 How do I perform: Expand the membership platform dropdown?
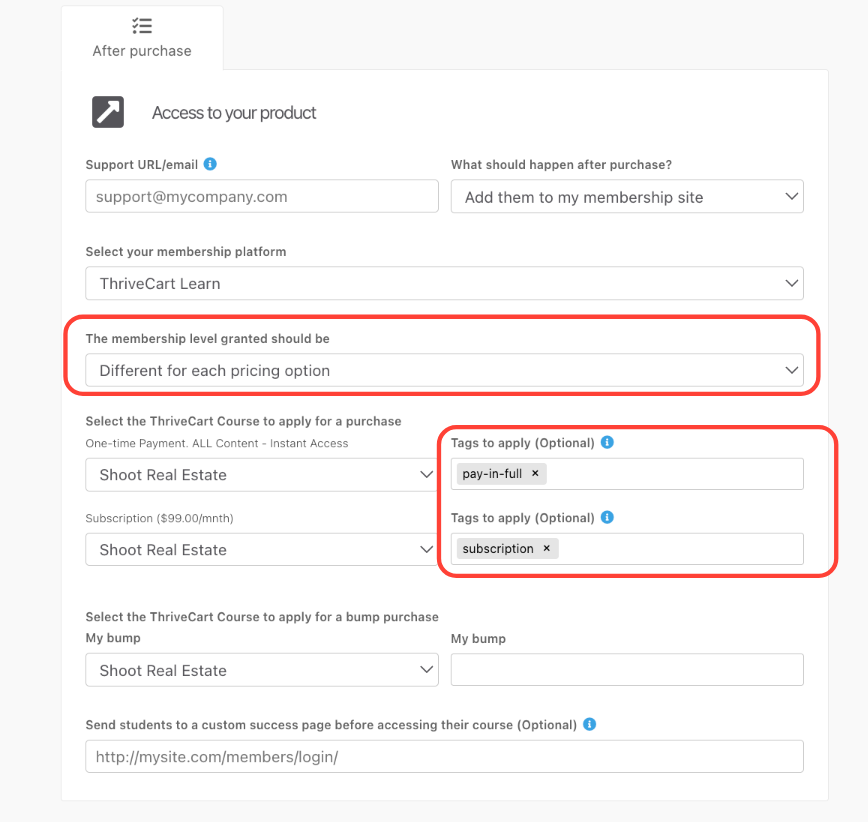(x=444, y=283)
